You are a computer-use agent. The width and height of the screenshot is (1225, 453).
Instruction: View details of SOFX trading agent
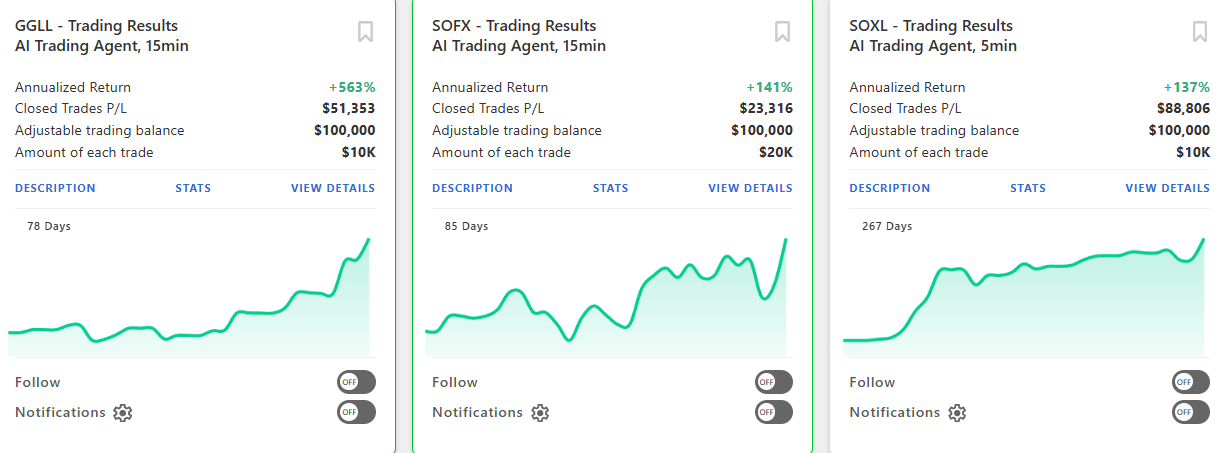click(x=750, y=188)
